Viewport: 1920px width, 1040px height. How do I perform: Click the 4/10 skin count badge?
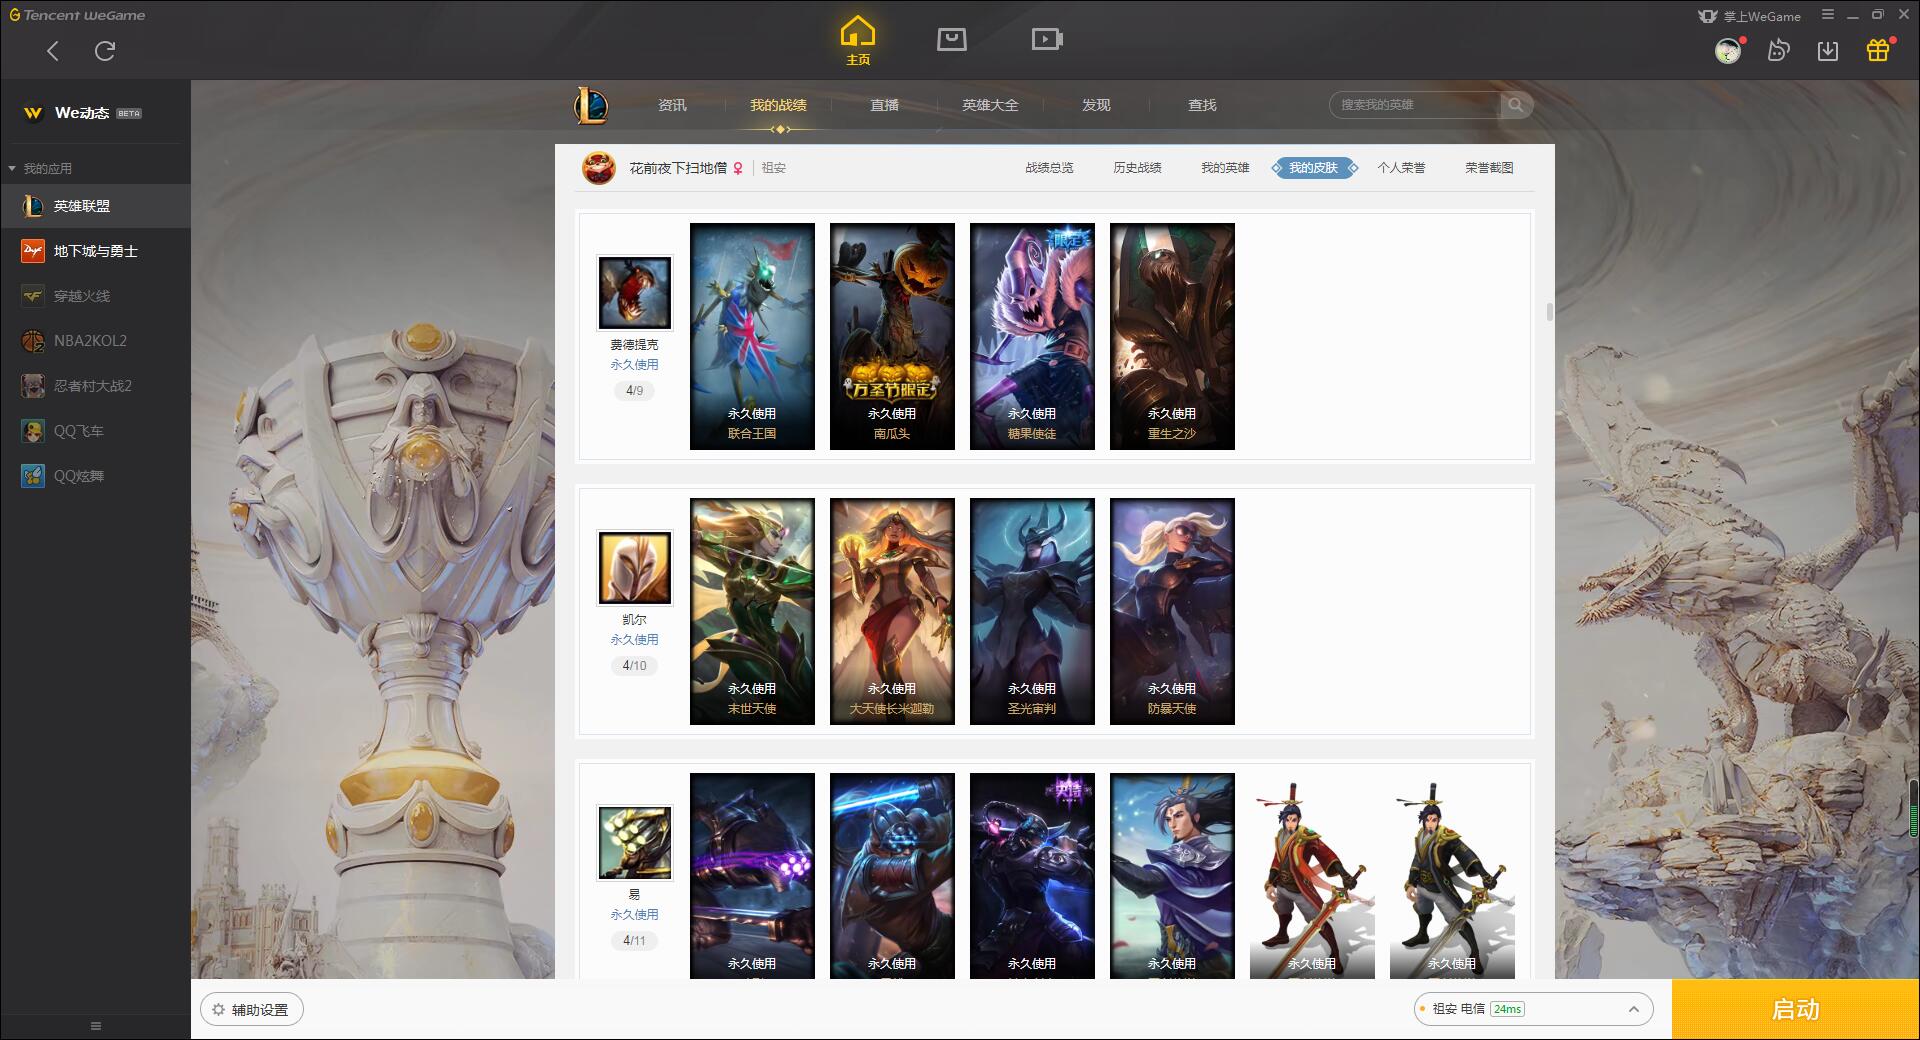coord(634,666)
